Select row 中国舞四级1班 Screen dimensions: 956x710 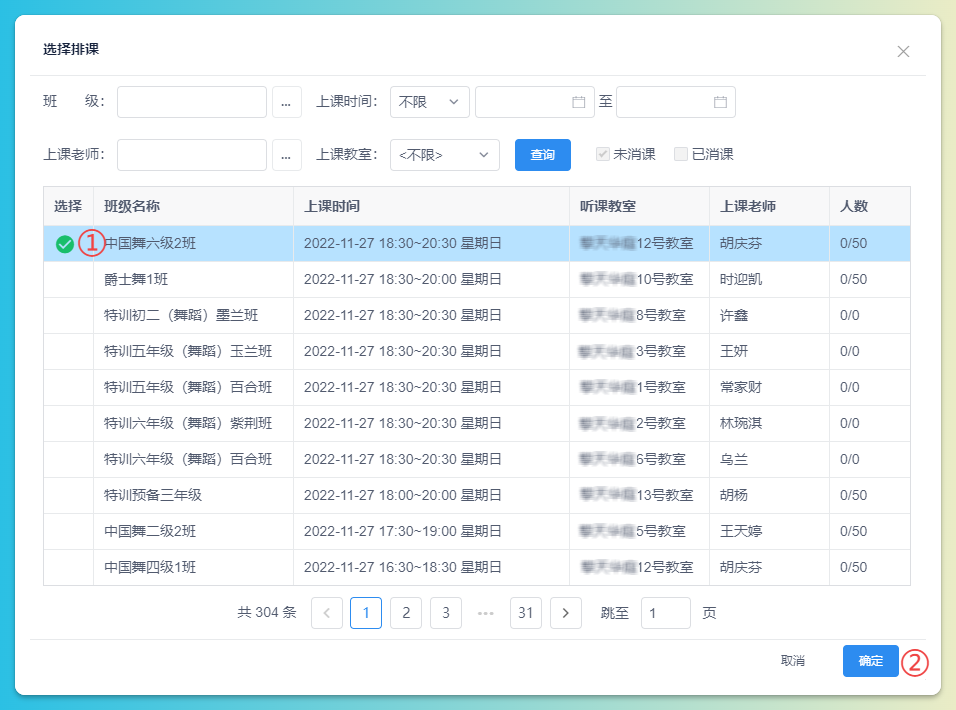pyautogui.click(x=477, y=567)
